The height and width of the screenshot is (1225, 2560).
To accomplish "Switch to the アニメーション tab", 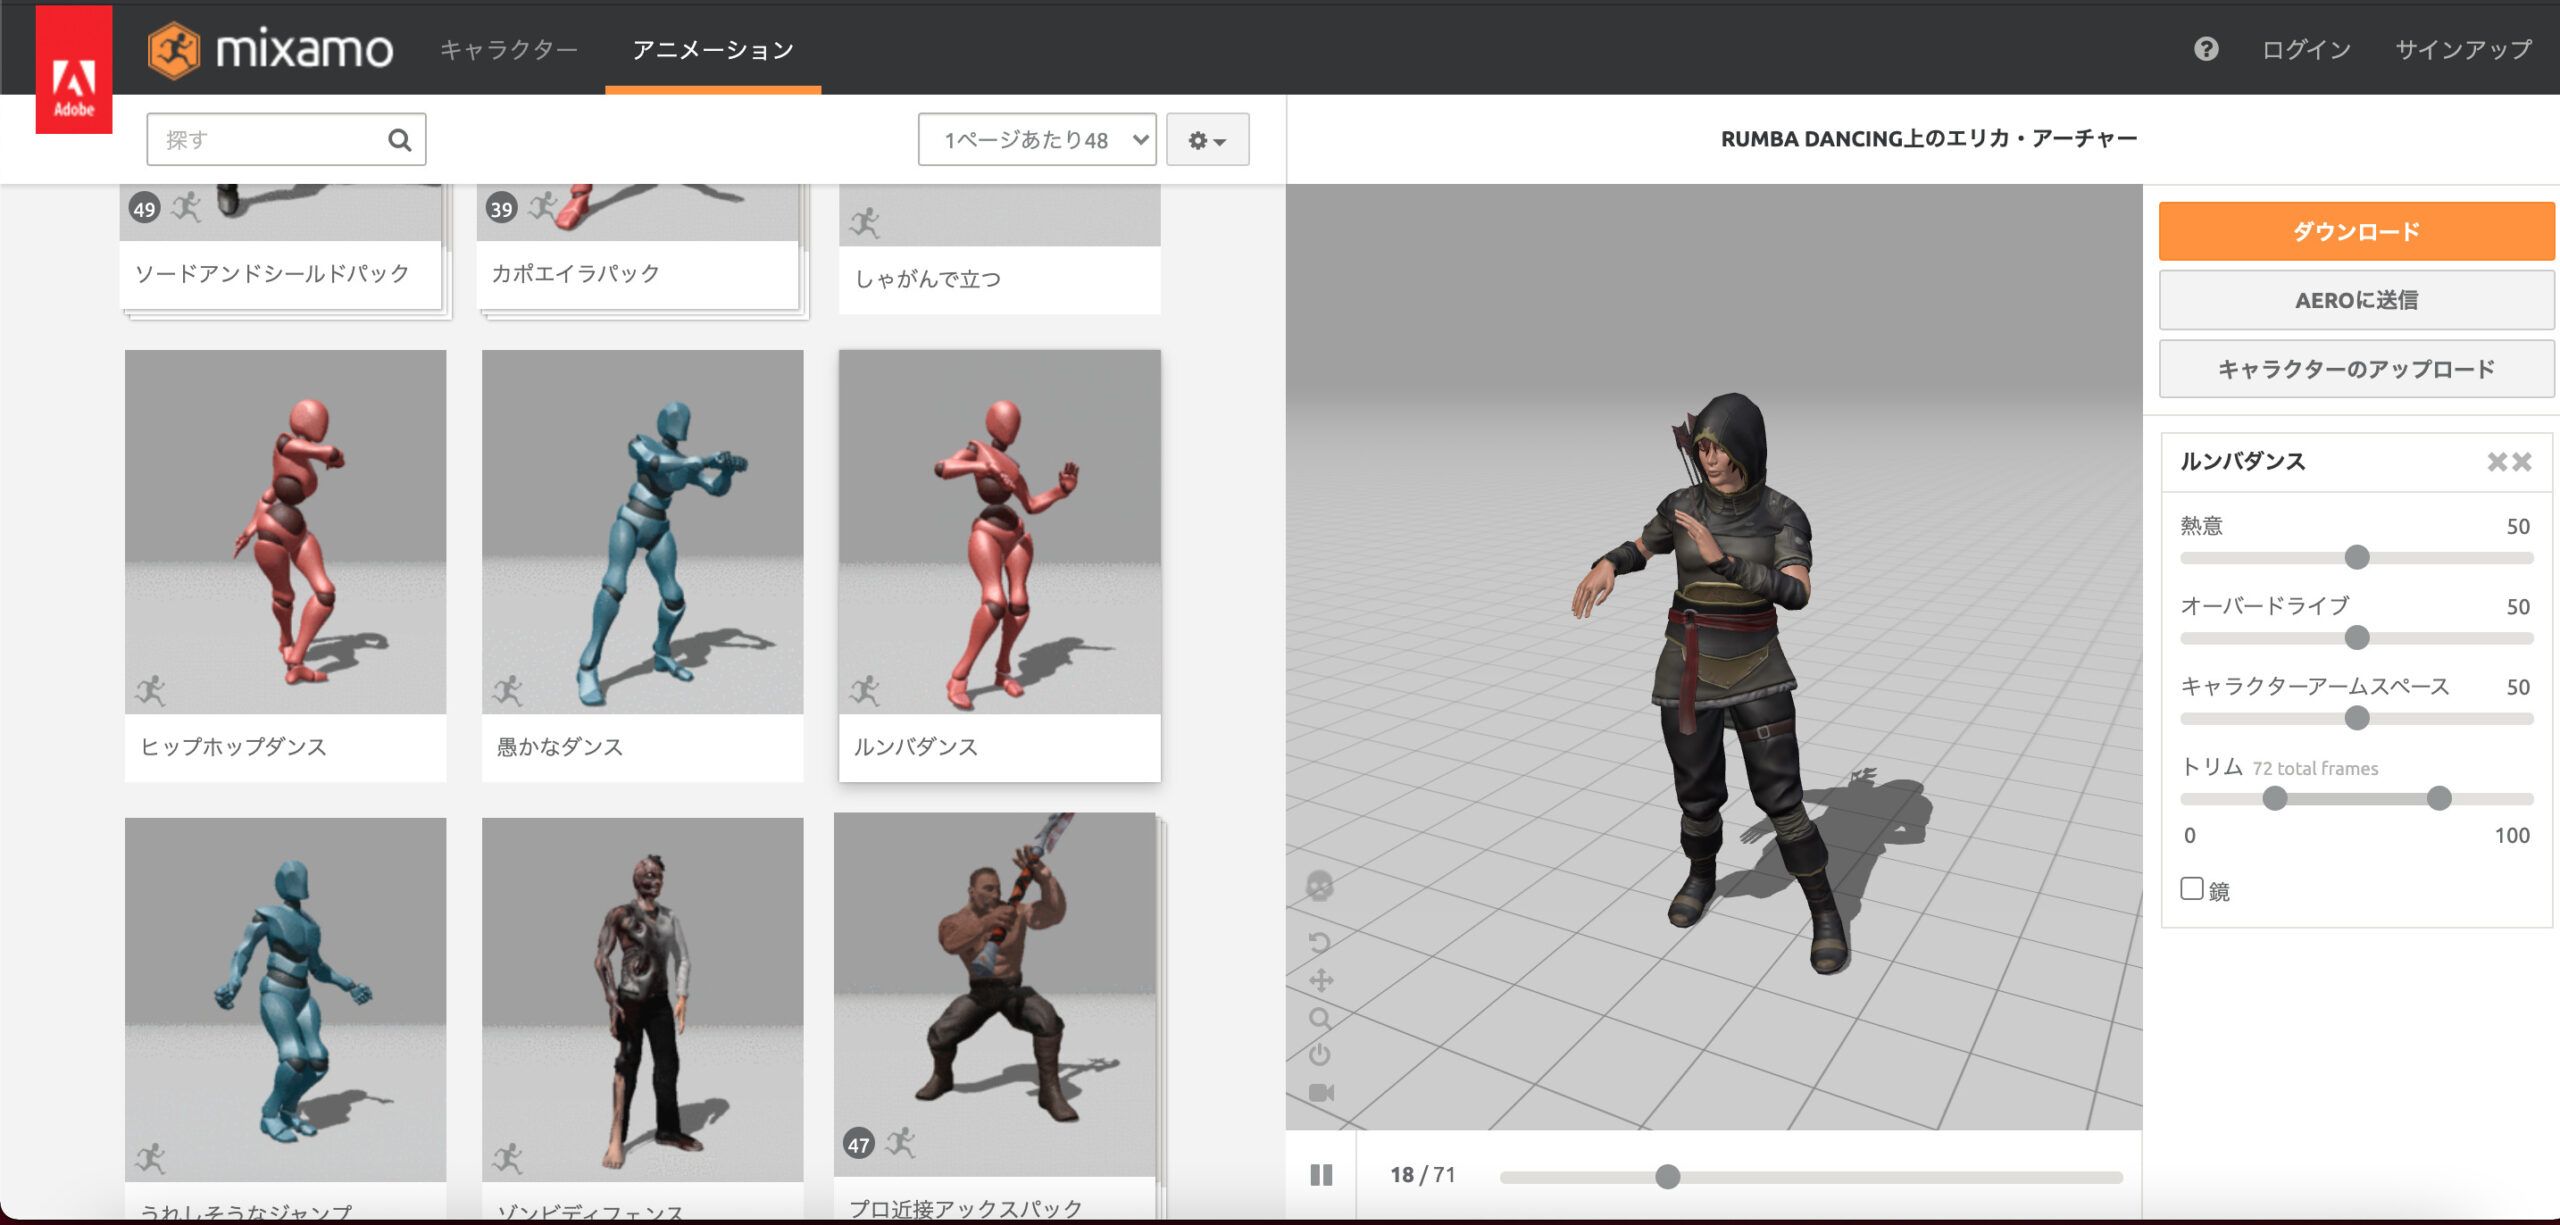I will point(712,49).
